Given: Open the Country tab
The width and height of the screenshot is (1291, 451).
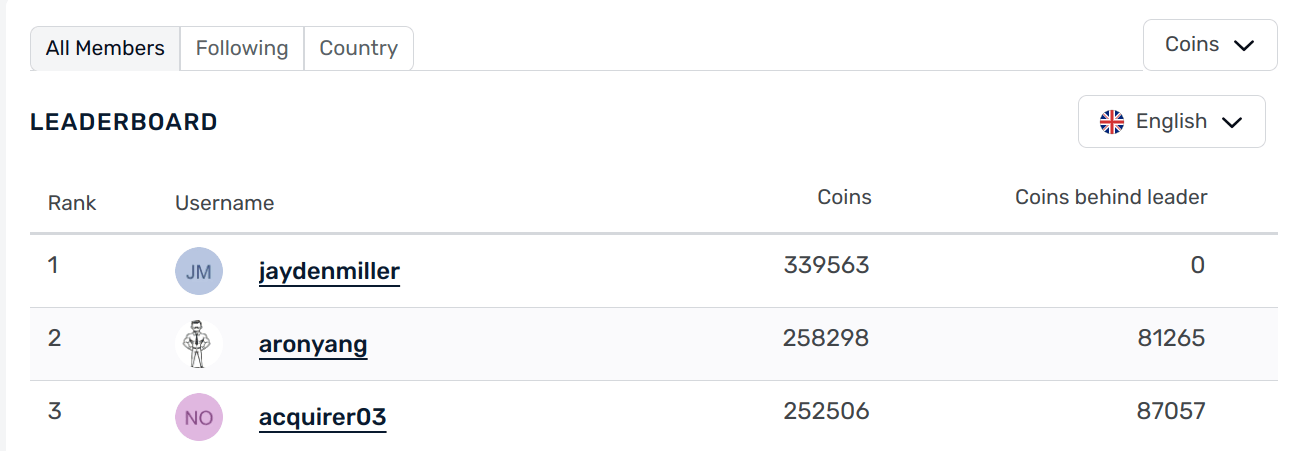Looking at the screenshot, I should click(358, 48).
